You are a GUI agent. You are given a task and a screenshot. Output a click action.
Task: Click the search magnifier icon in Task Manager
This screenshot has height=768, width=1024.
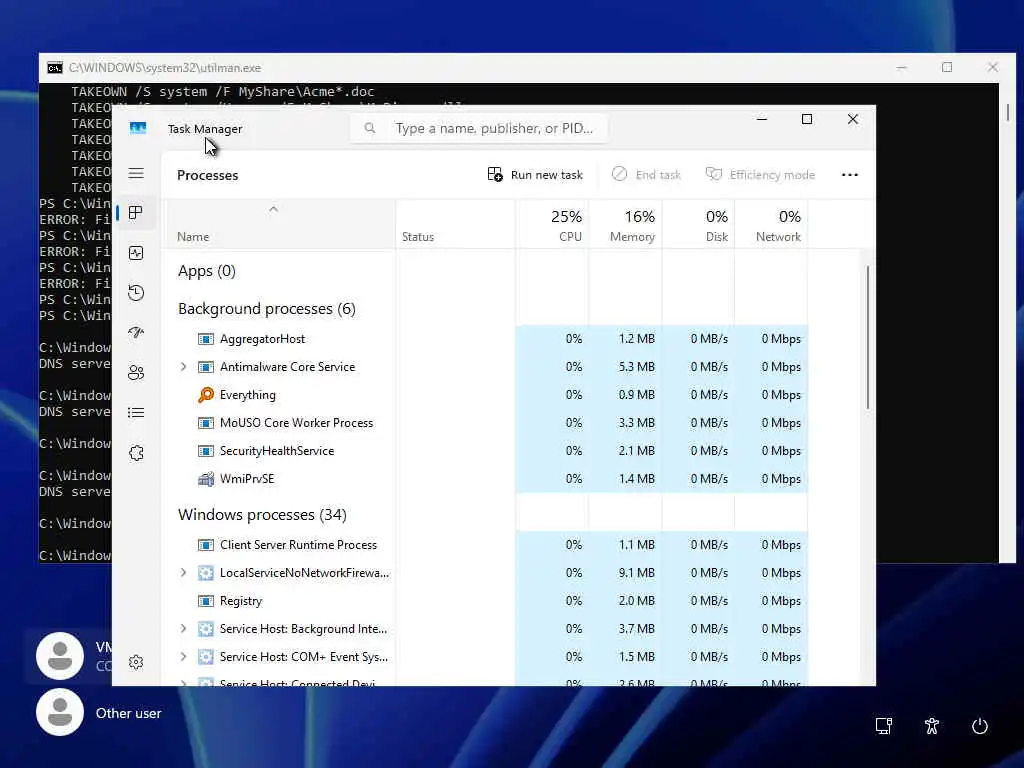[370, 128]
